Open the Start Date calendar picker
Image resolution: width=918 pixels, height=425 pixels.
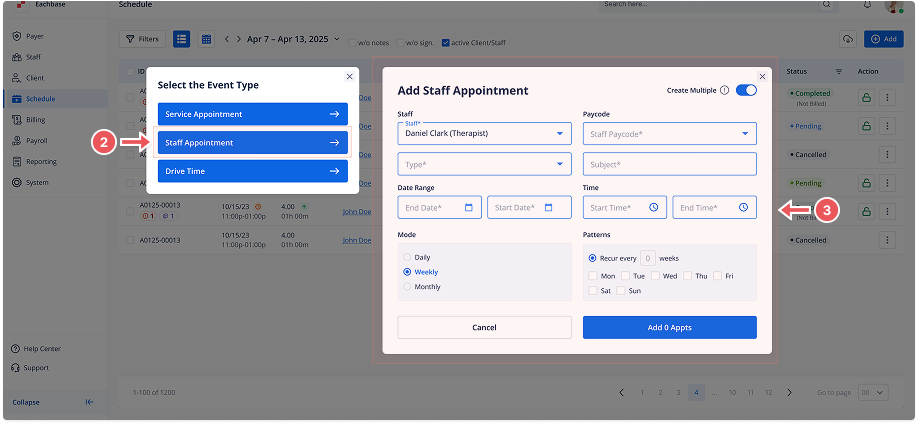(x=549, y=207)
